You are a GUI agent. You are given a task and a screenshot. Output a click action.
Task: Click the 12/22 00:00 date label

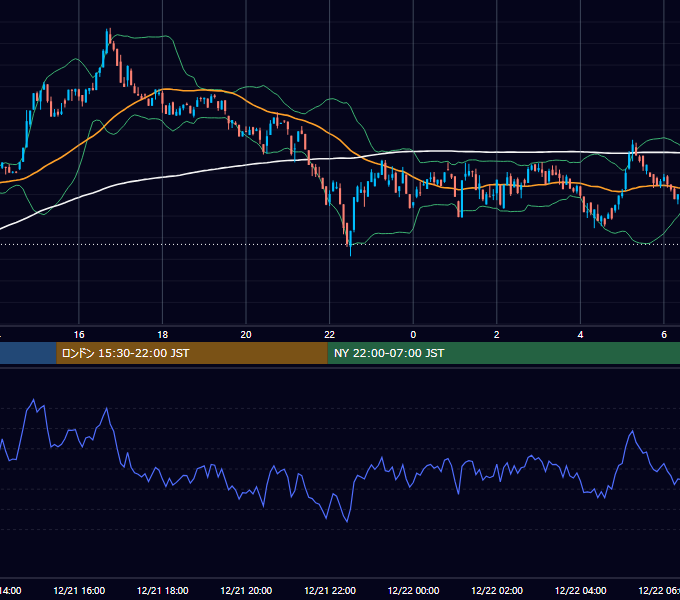(413, 590)
